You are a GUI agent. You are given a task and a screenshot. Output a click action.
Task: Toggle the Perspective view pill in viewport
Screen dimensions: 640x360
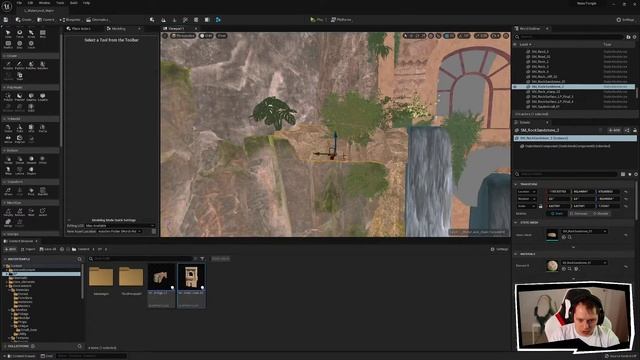183,36
